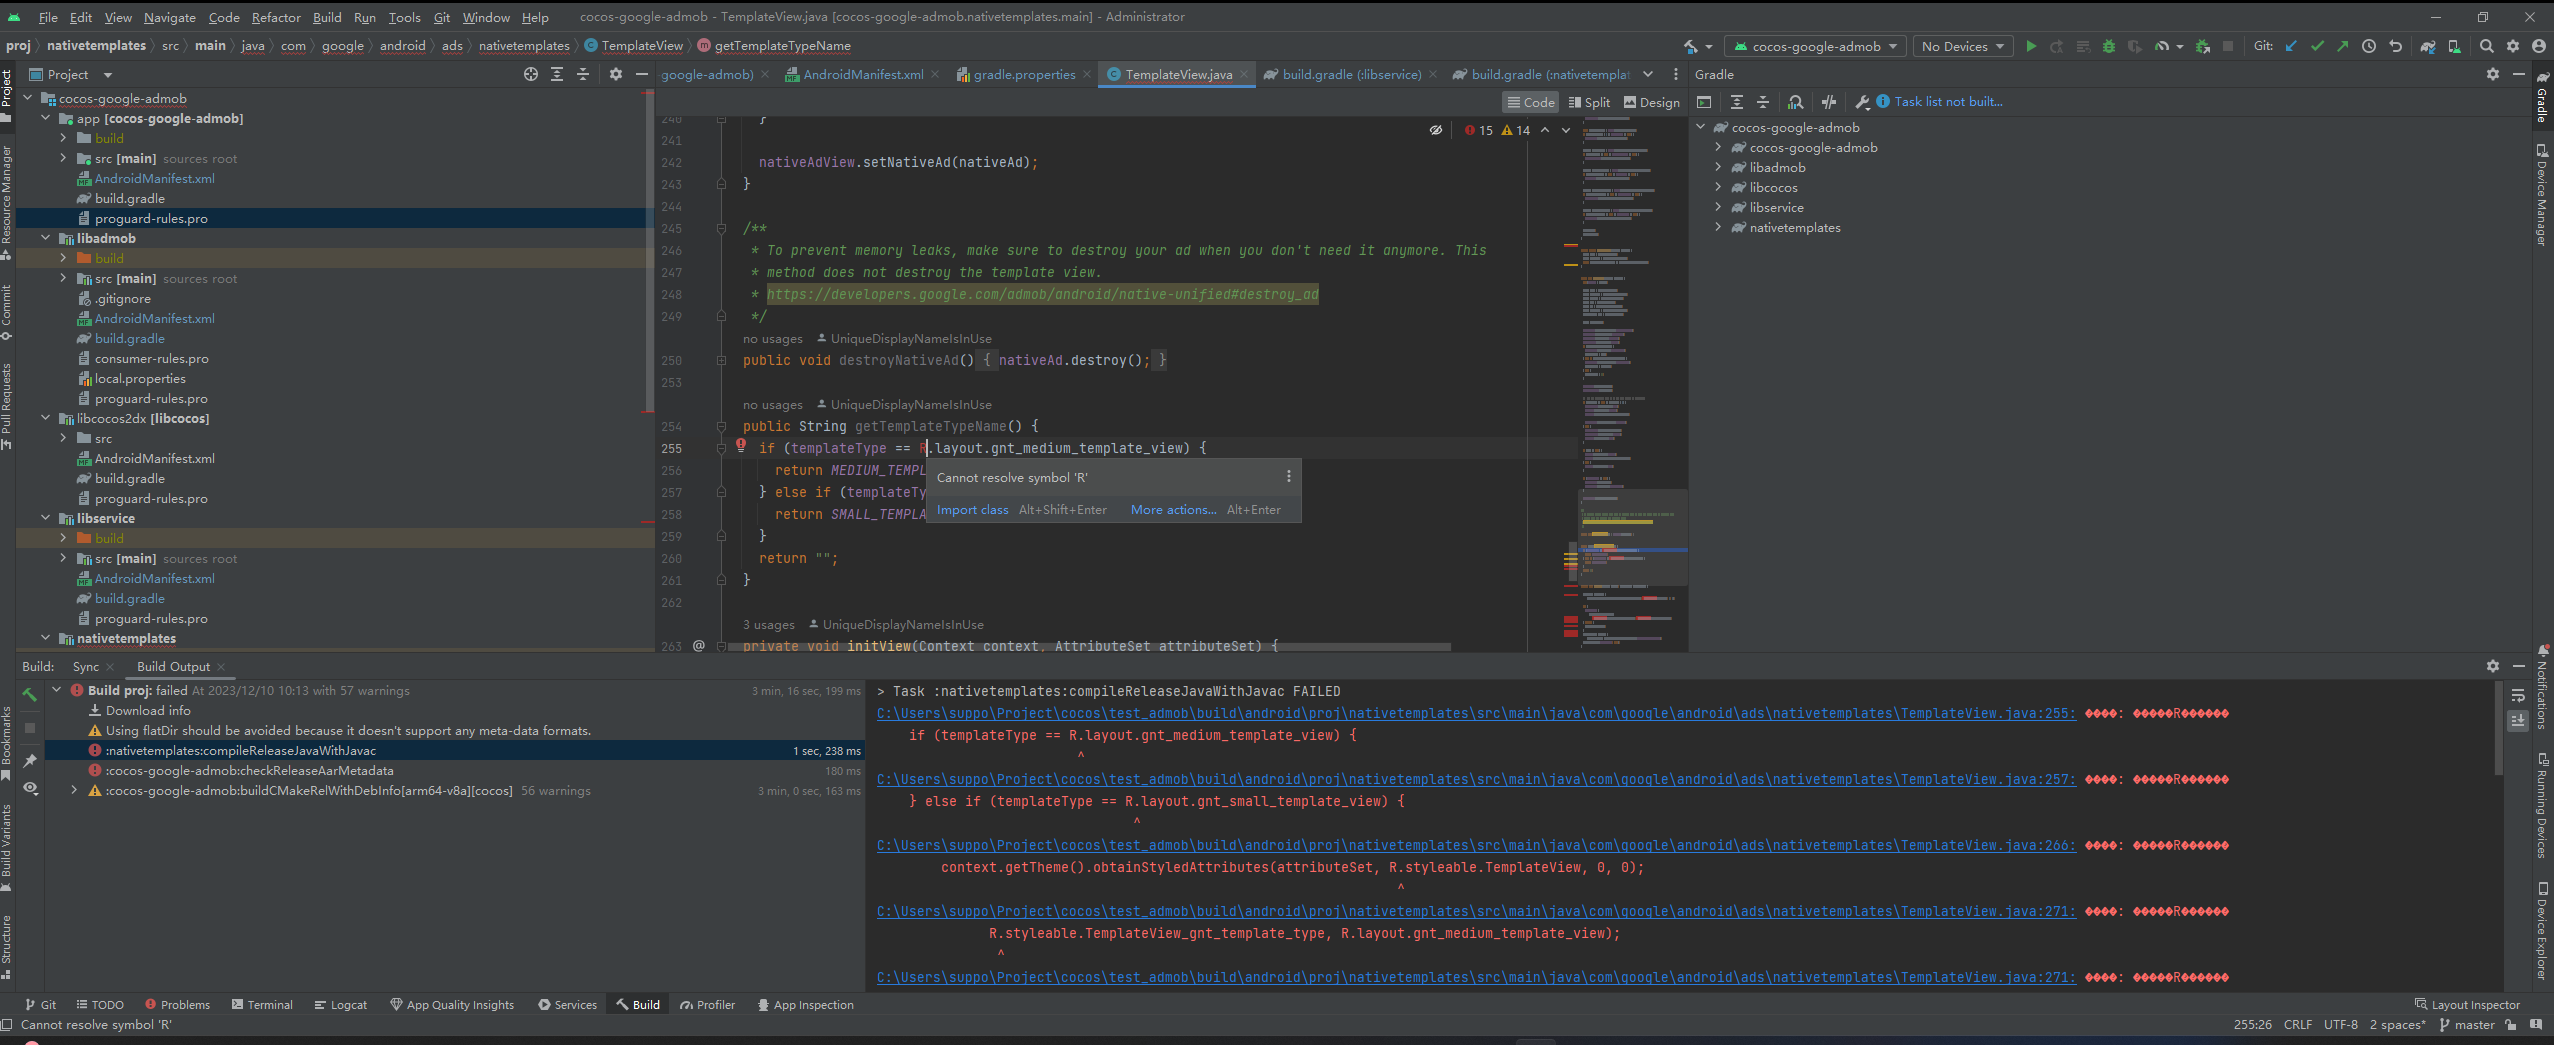Click Select Opened File target icon in Project panel

530,74
